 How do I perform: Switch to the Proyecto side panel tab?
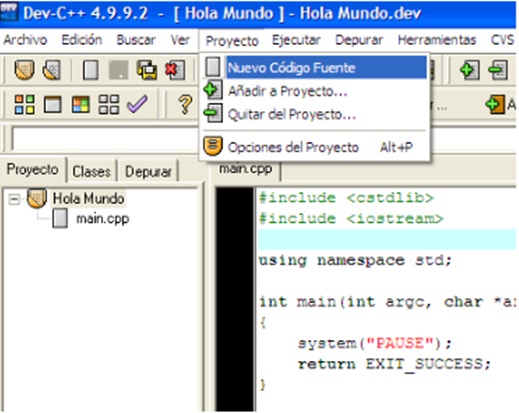tap(33, 169)
